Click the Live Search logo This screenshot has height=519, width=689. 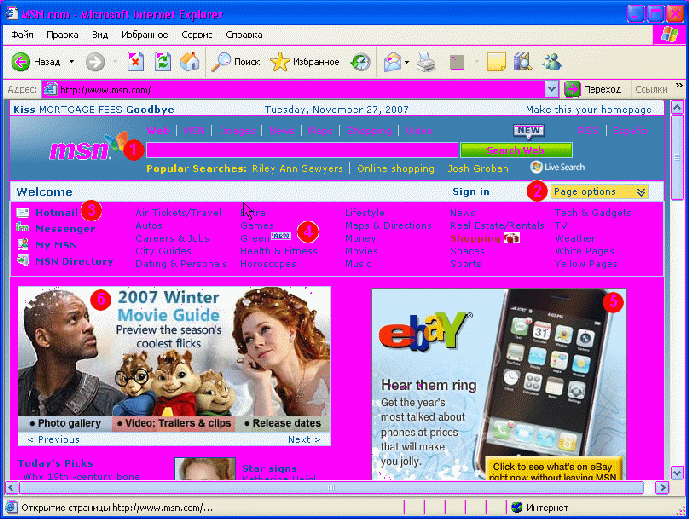tap(558, 167)
